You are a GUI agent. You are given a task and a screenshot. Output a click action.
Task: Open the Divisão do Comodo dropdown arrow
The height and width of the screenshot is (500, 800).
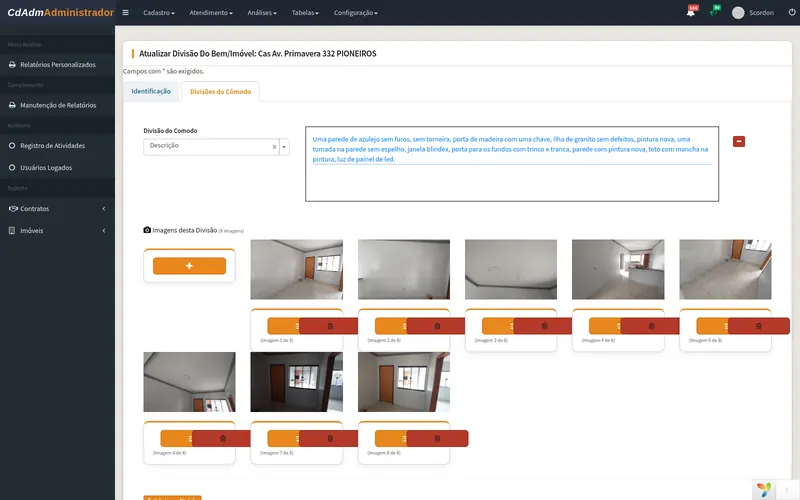point(284,147)
